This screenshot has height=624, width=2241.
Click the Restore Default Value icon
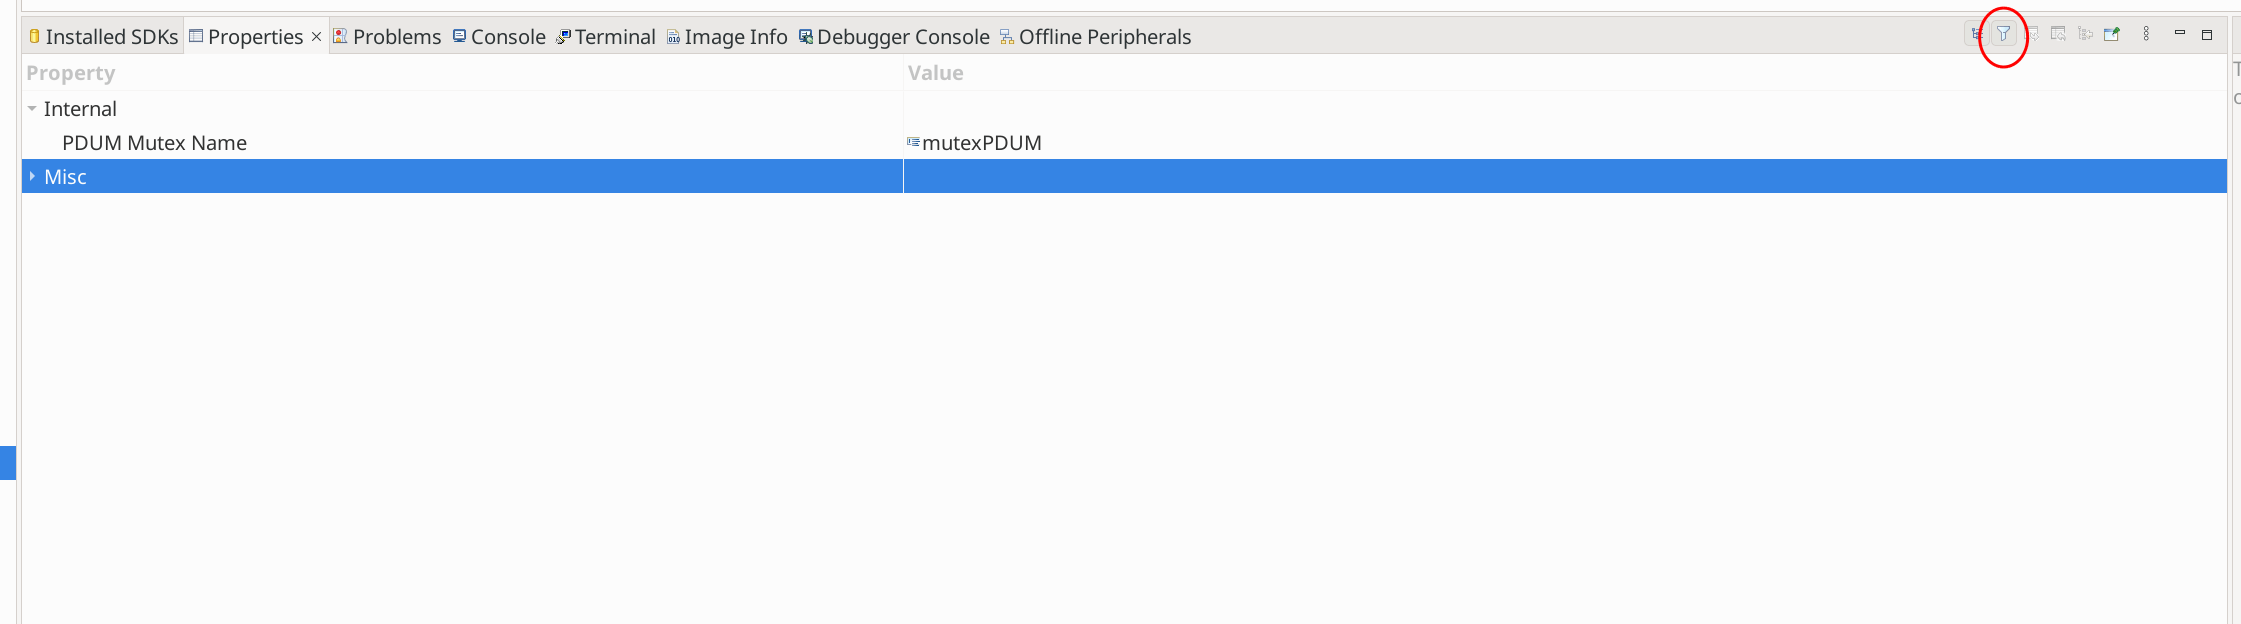[2031, 34]
